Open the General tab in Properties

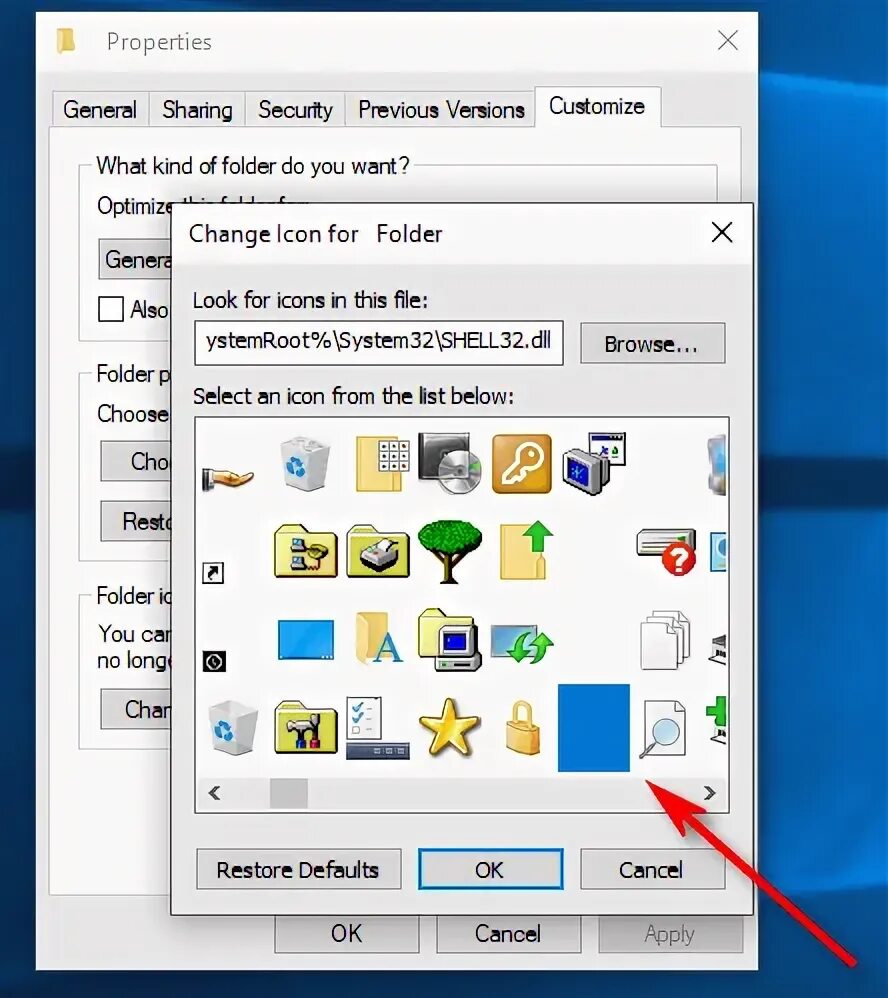[100, 109]
